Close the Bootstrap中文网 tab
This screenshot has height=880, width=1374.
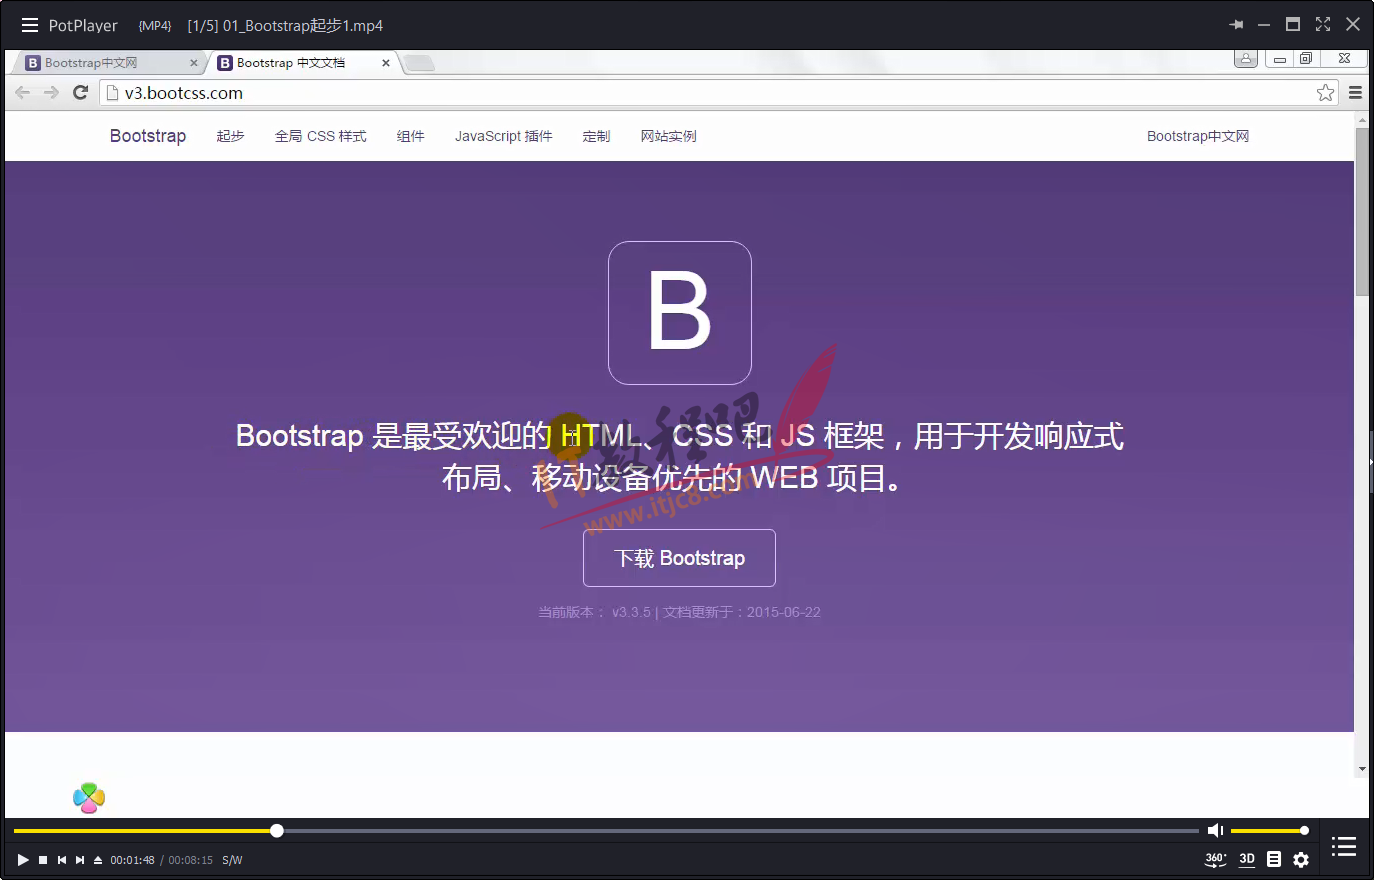click(194, 63)
